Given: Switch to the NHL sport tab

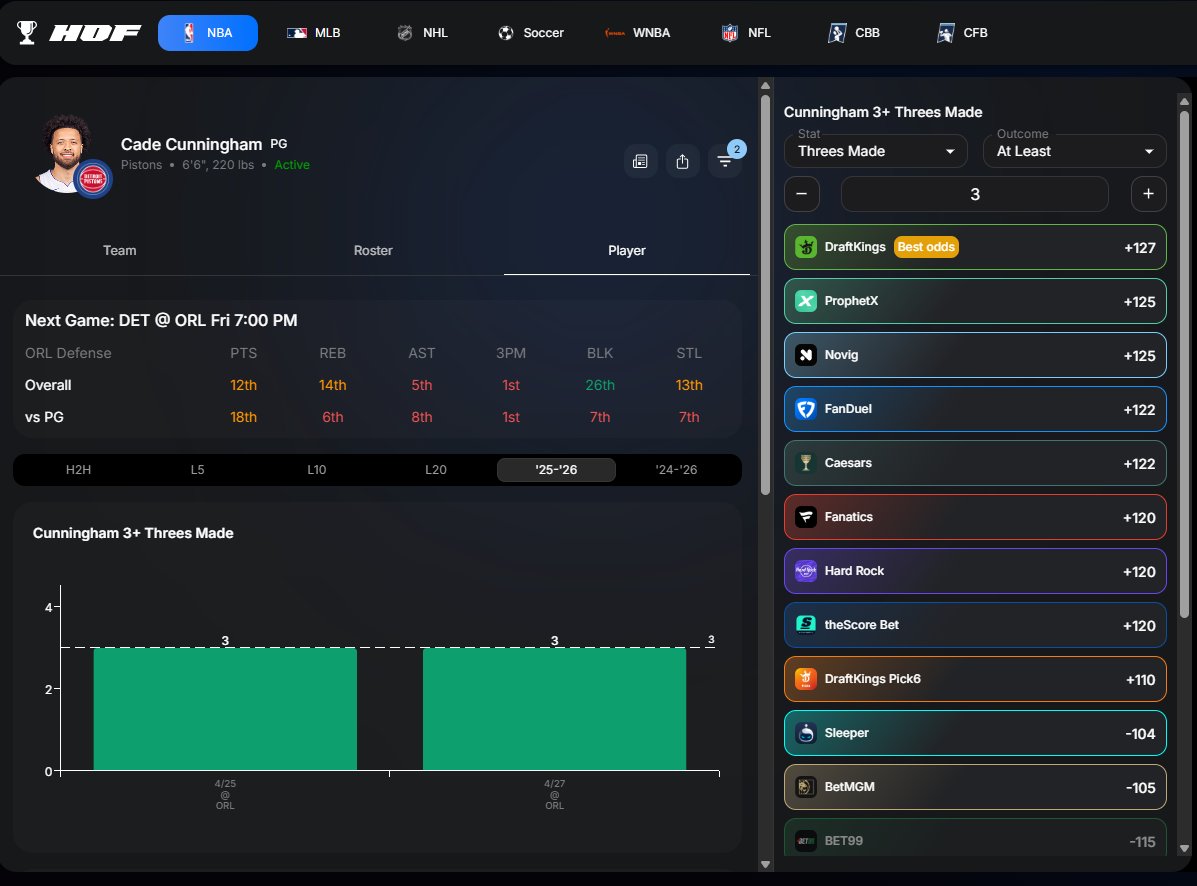Looking at the screenshot, I should (x=422, y=33).
